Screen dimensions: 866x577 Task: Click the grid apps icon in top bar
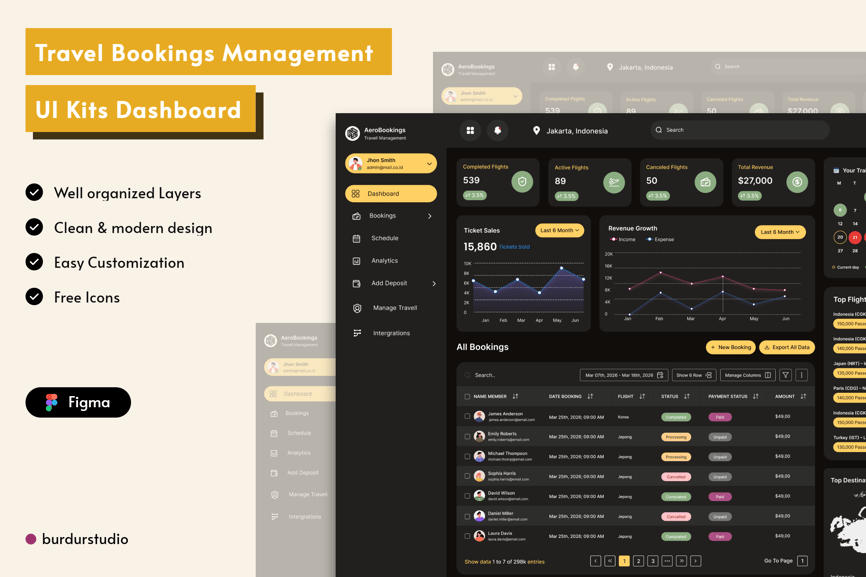pyautogui.click(x=470, y=130)
